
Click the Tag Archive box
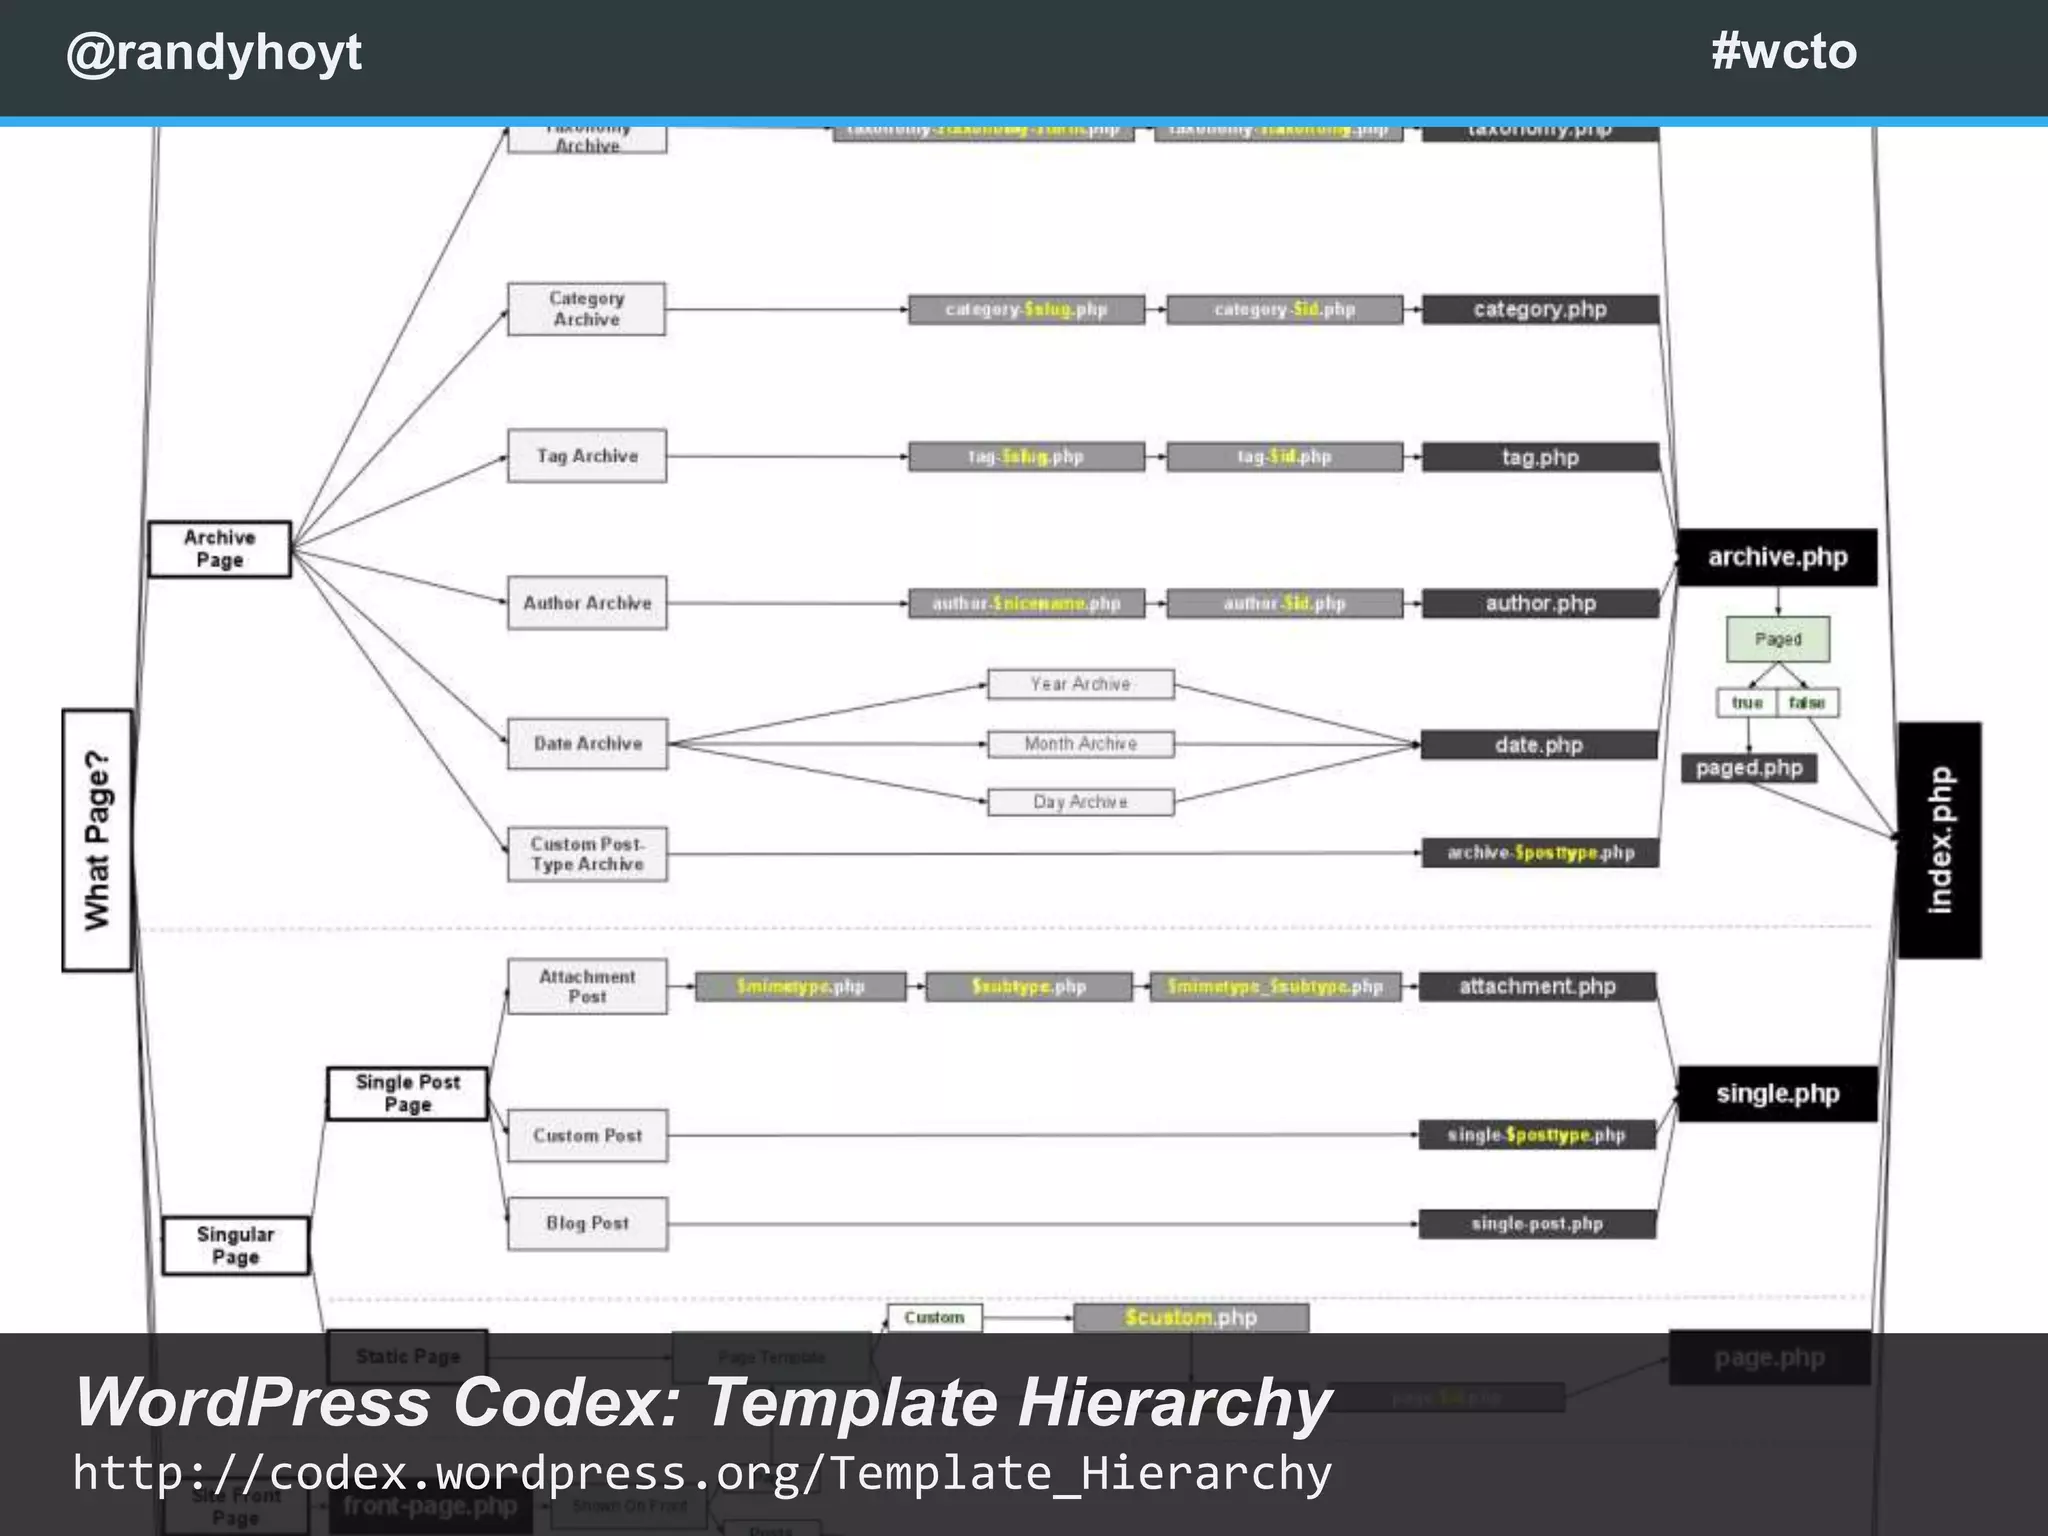click(586, 456)
